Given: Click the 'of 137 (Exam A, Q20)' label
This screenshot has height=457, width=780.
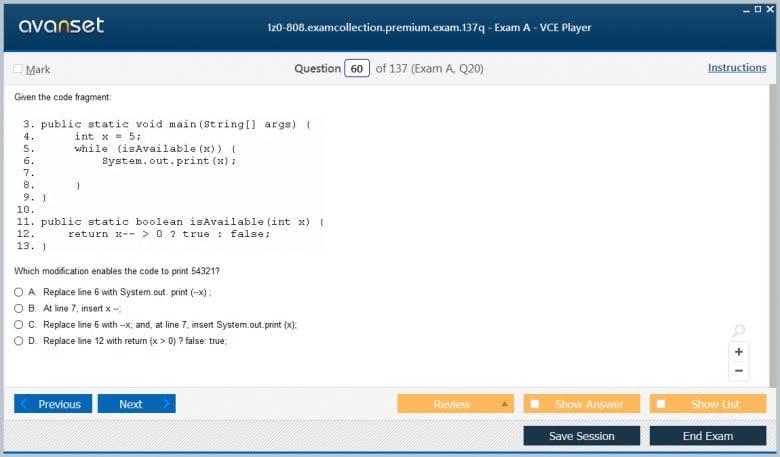Looking at the screenshot, I should [x=429, y=69].
